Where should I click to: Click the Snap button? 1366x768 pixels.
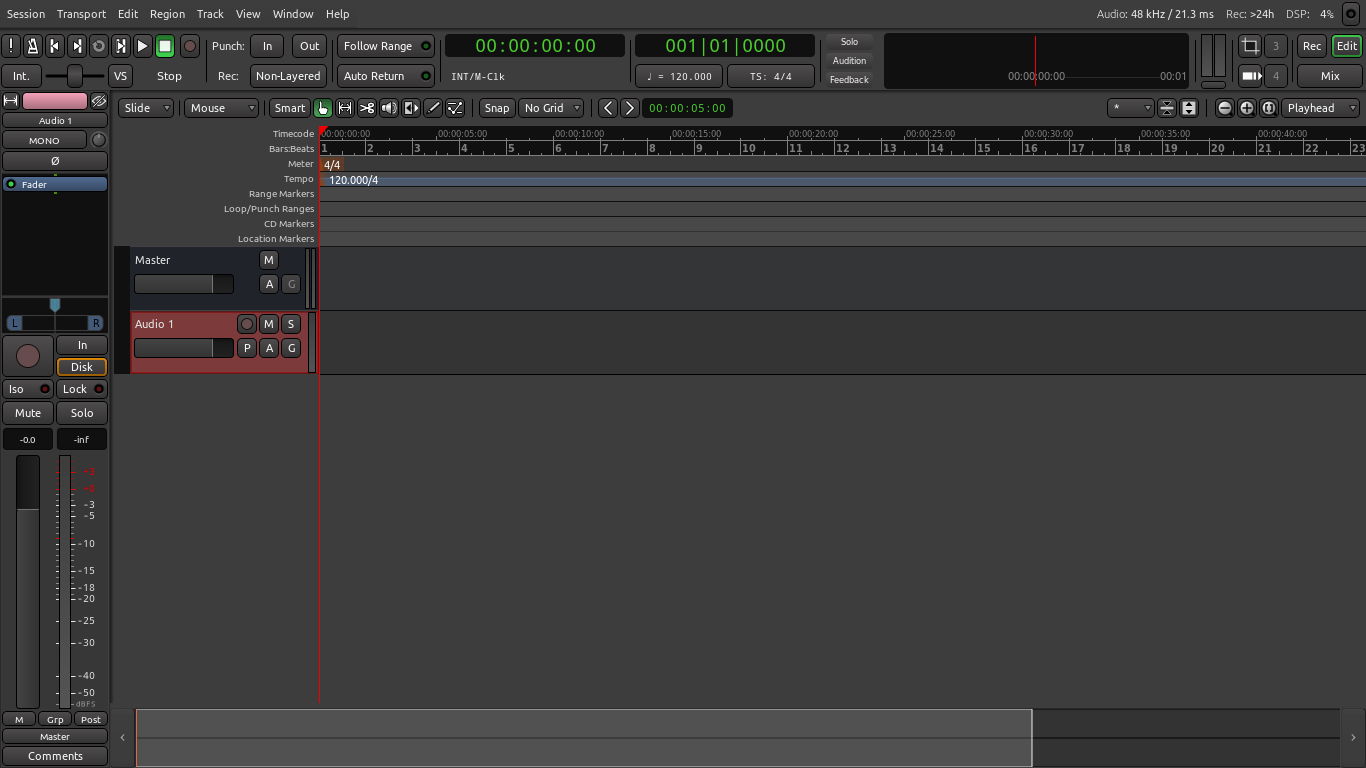click(x=496, y=108)
